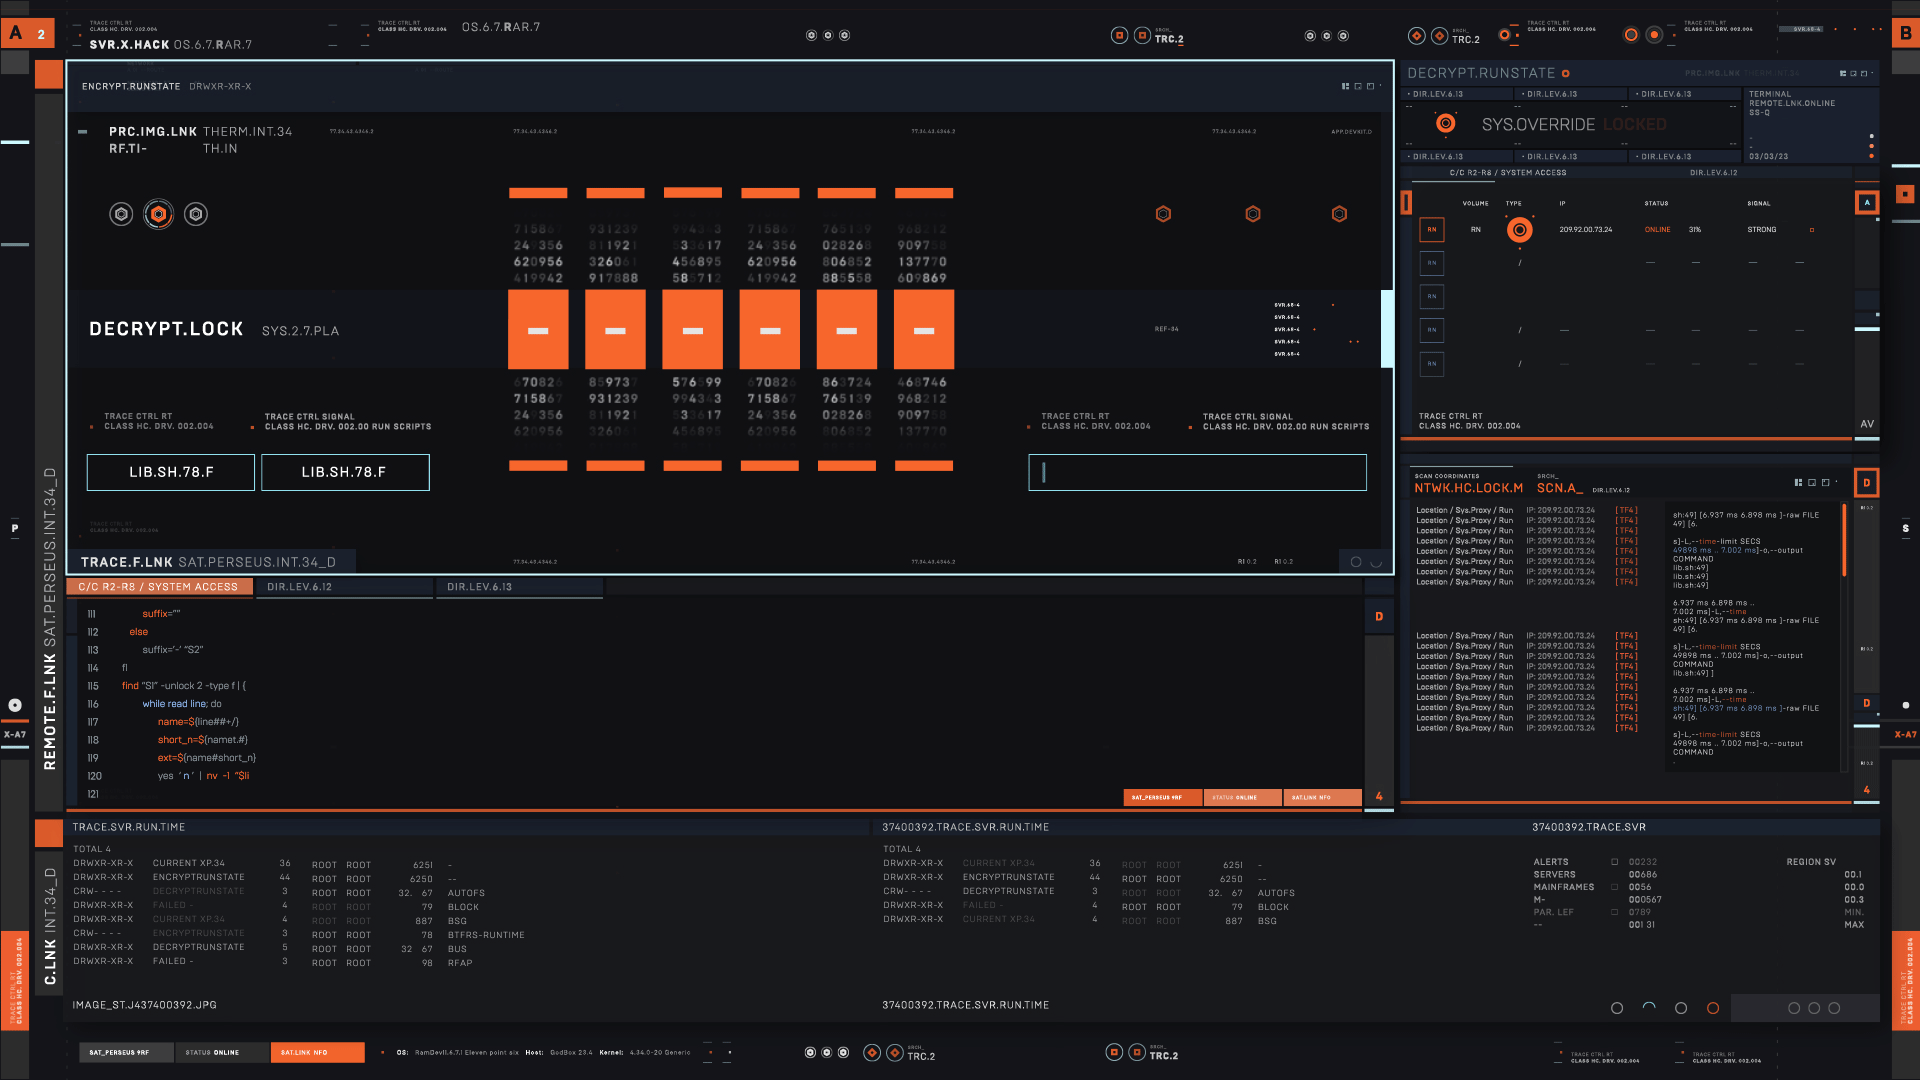Select the orange radio circle at bottom right

[x=1712, y=1008]
